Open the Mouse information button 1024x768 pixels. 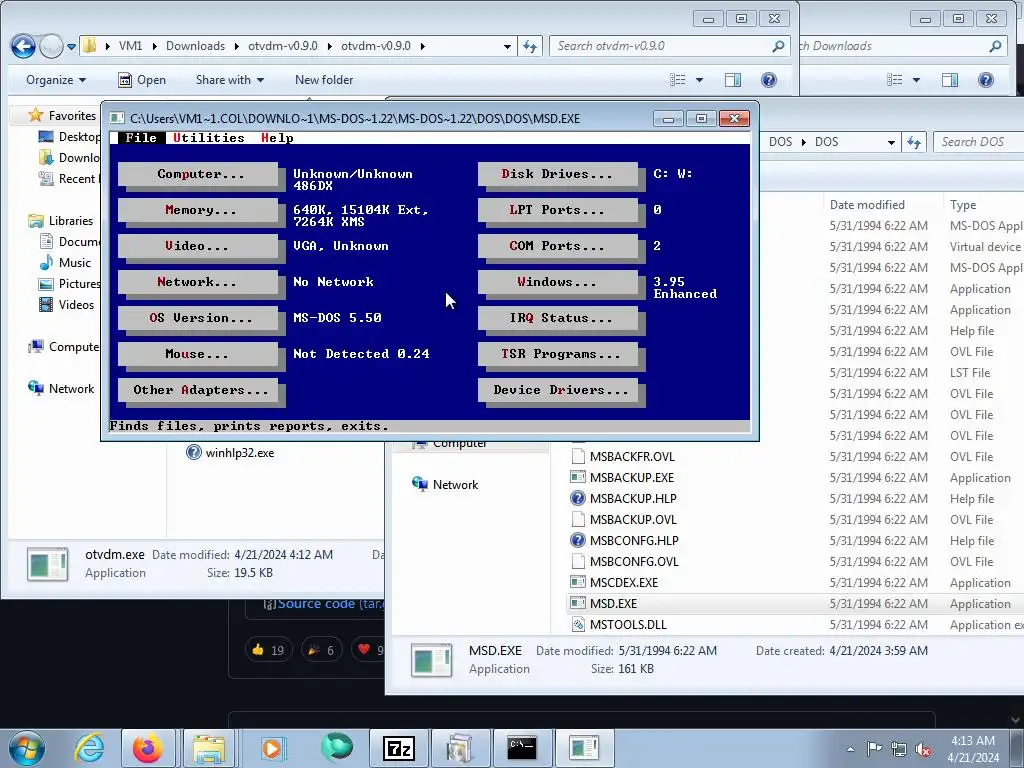pyautogui.click(x=200, y=354)
